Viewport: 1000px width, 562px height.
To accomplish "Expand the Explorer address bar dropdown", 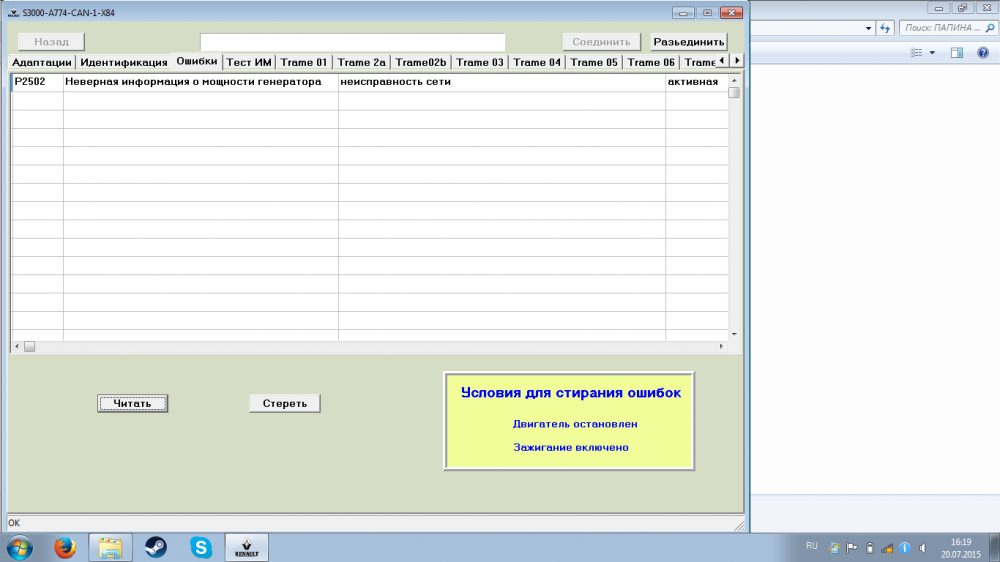I will coord(868,28).
